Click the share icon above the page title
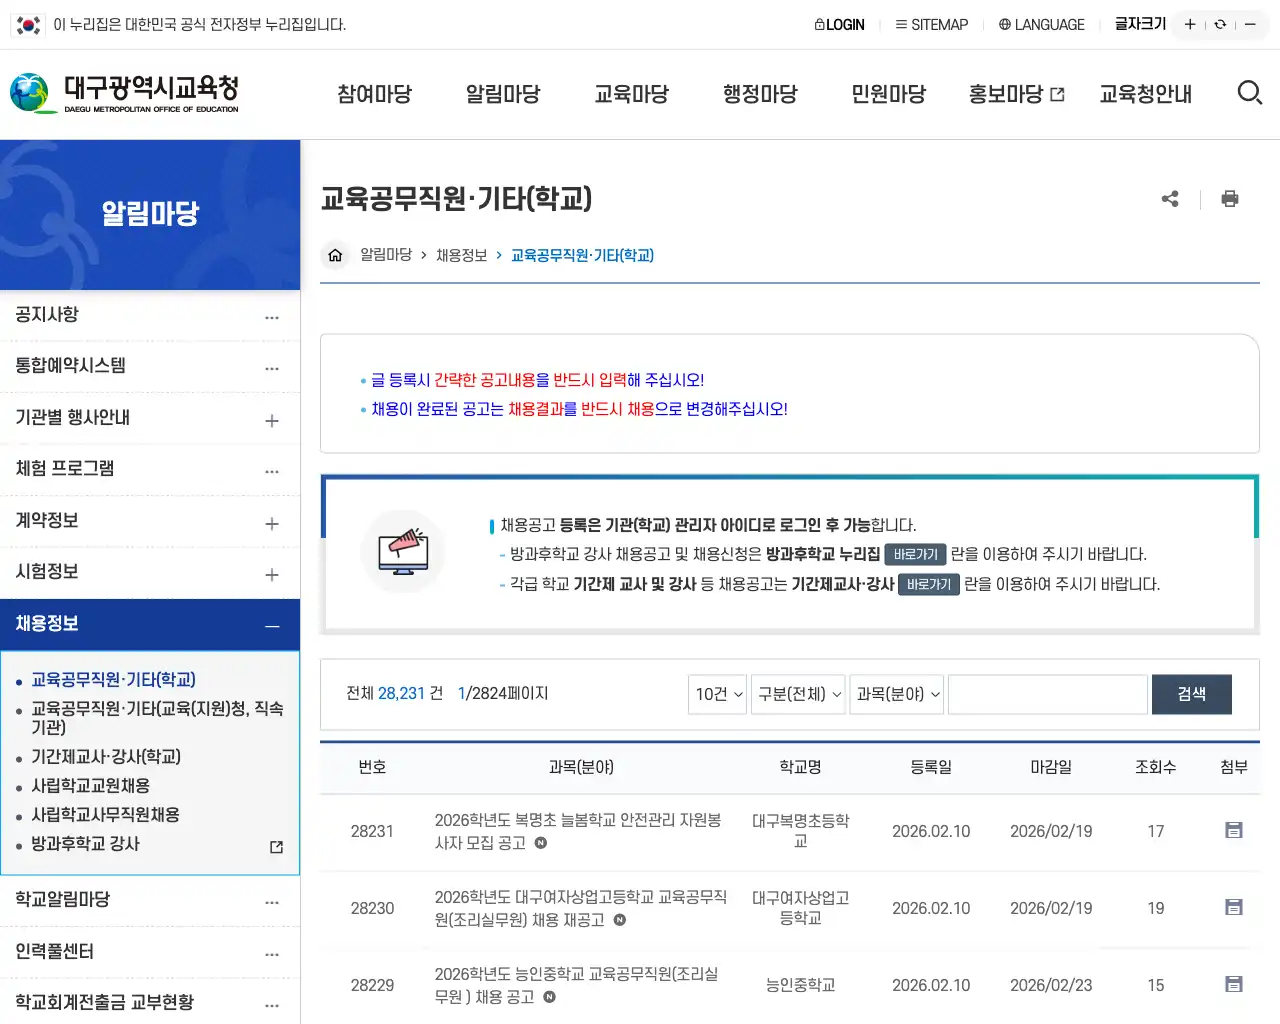Viewport: 1280px width, 1024px height. pos(1170,199)
